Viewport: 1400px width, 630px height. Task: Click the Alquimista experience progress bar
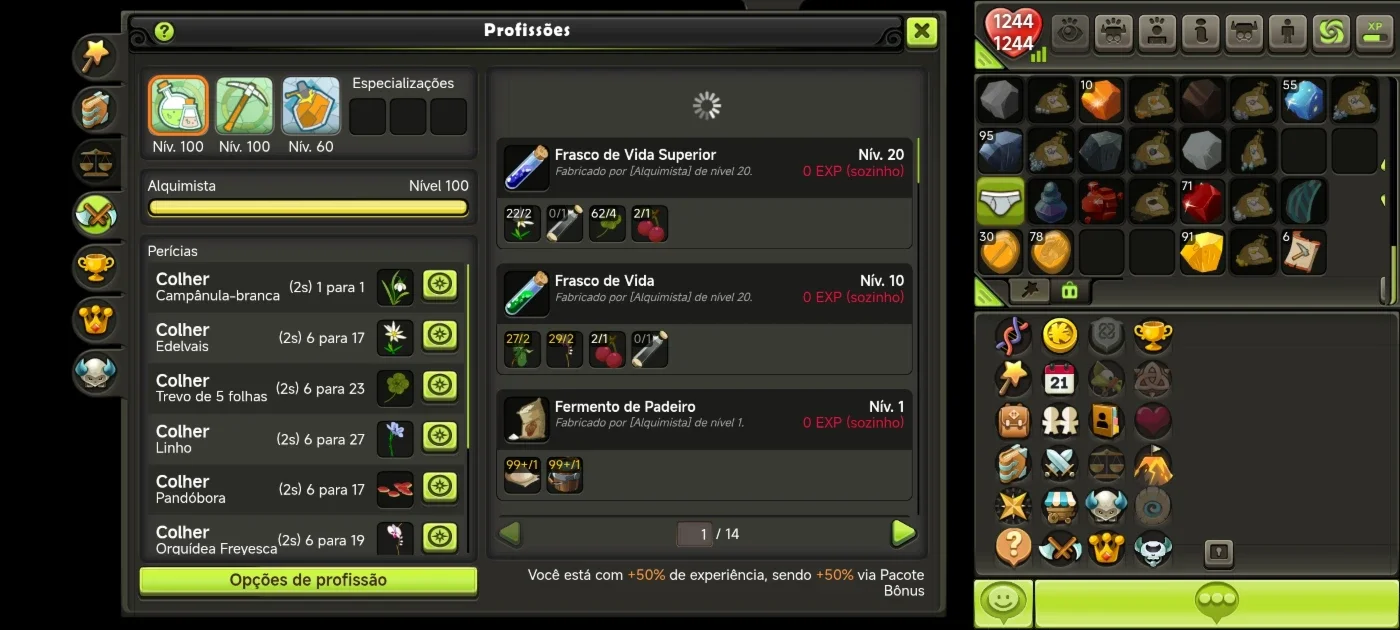coord(308,208)
